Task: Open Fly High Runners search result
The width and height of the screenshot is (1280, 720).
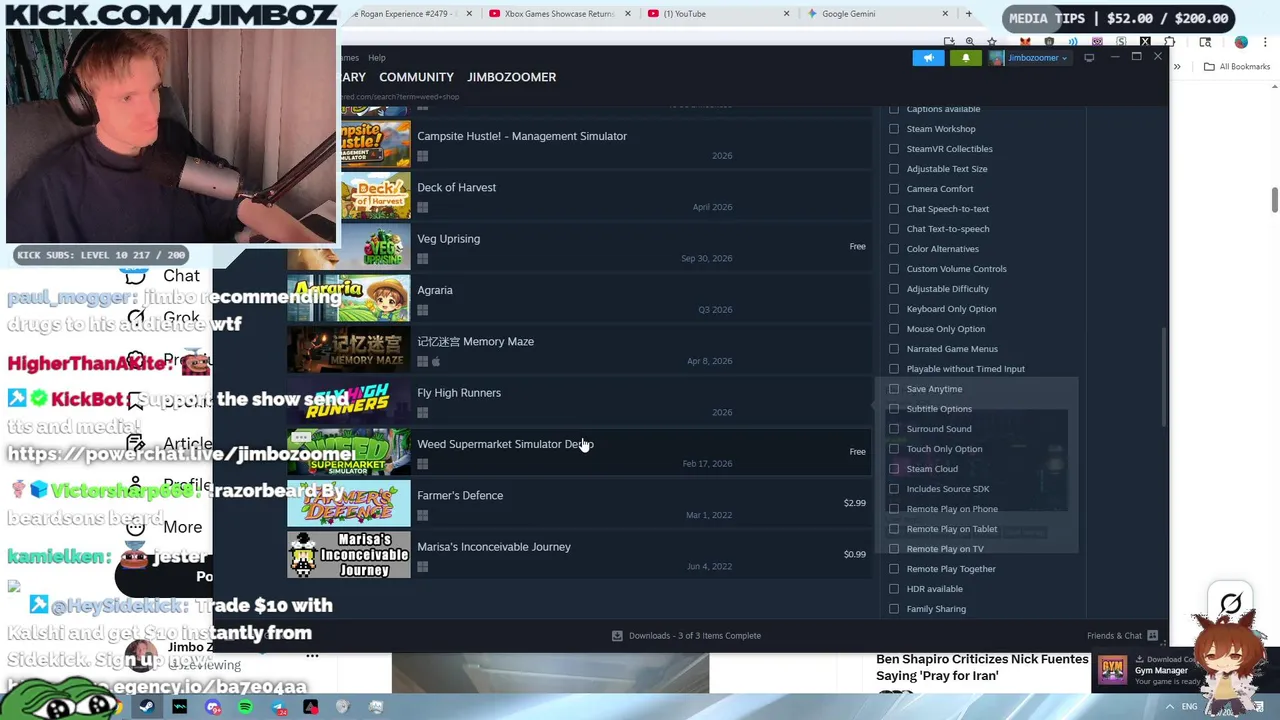Action: [579, 401]
